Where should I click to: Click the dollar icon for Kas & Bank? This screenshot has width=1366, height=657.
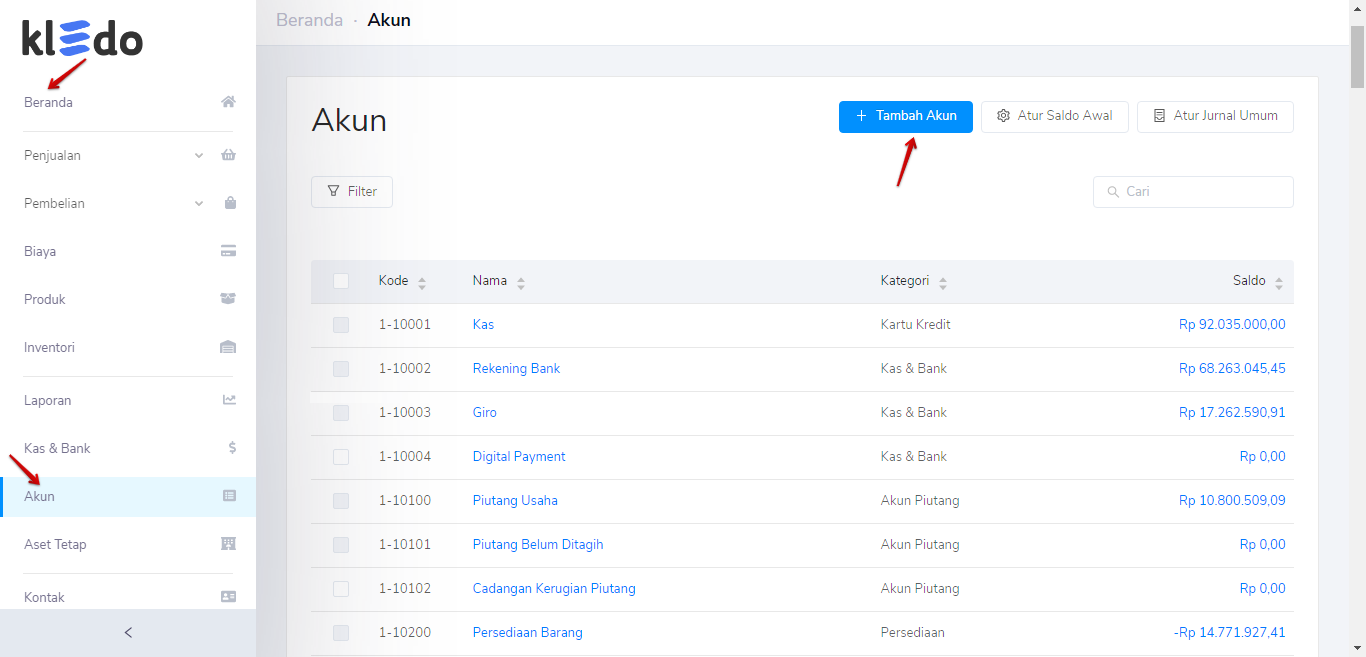(231, 447)
